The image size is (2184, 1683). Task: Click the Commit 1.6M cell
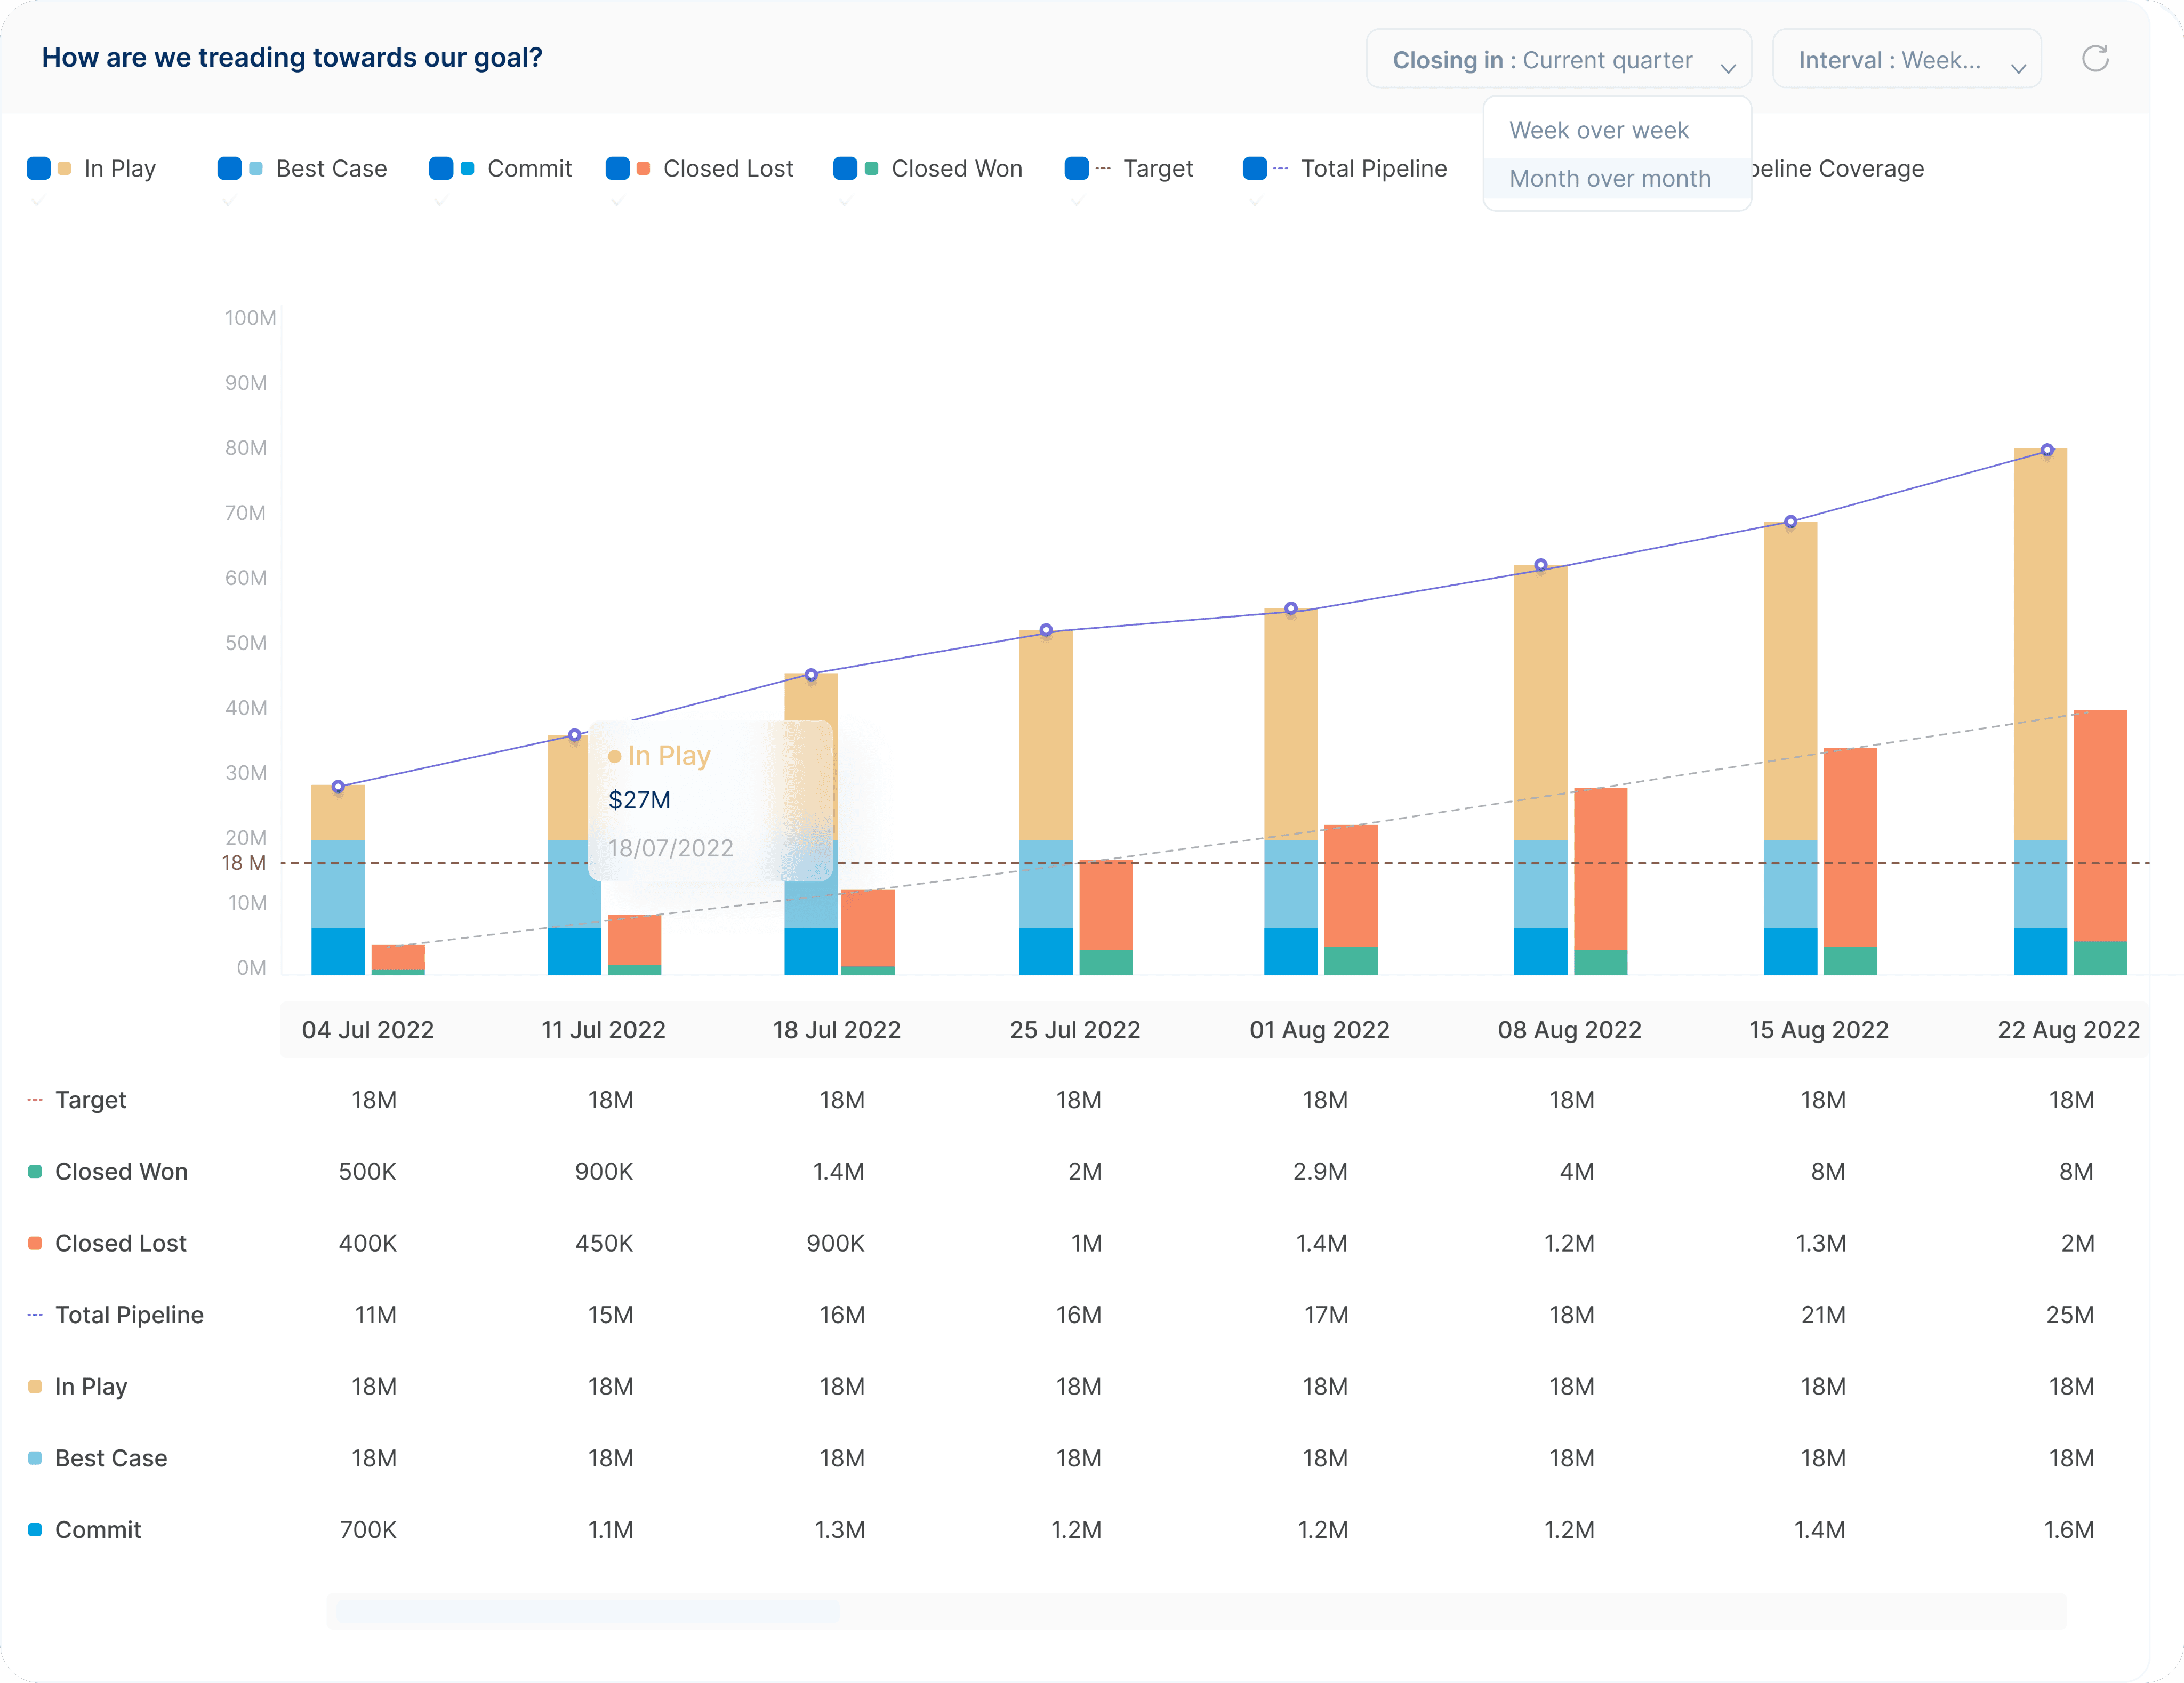coord(2068,1530)
